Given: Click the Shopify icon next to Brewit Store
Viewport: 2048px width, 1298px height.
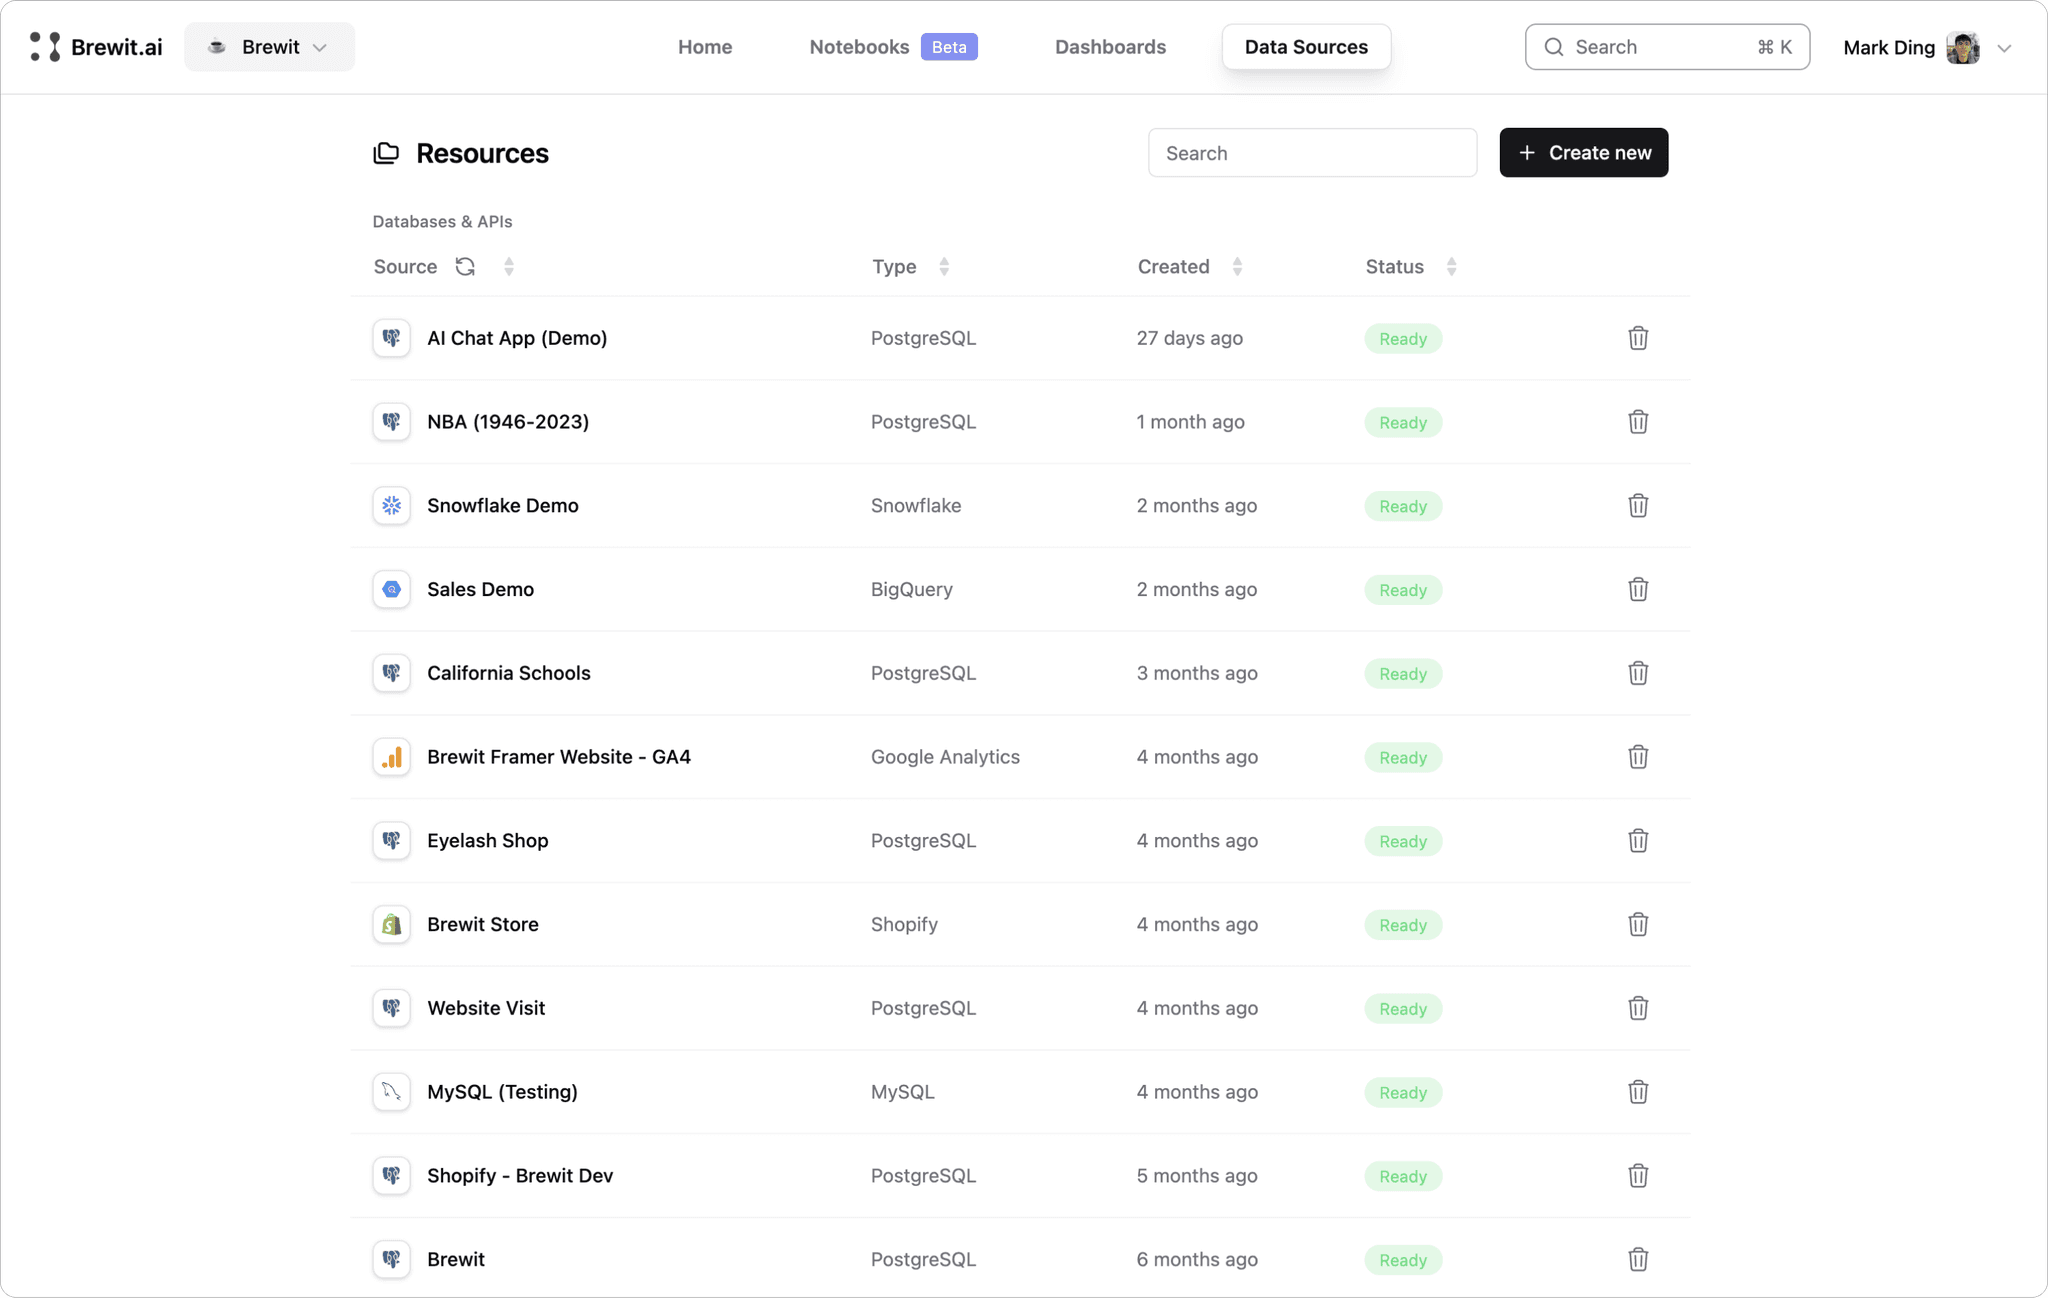Looking at the screenshot, I should pyautogui.click(x=391, y=924).
